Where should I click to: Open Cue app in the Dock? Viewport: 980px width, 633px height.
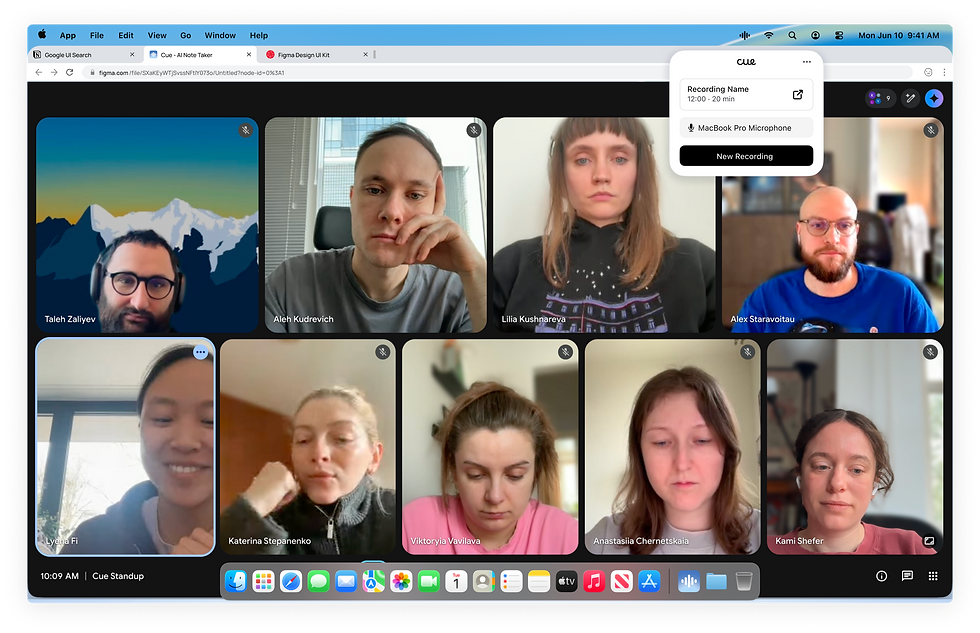coord(689,582)
